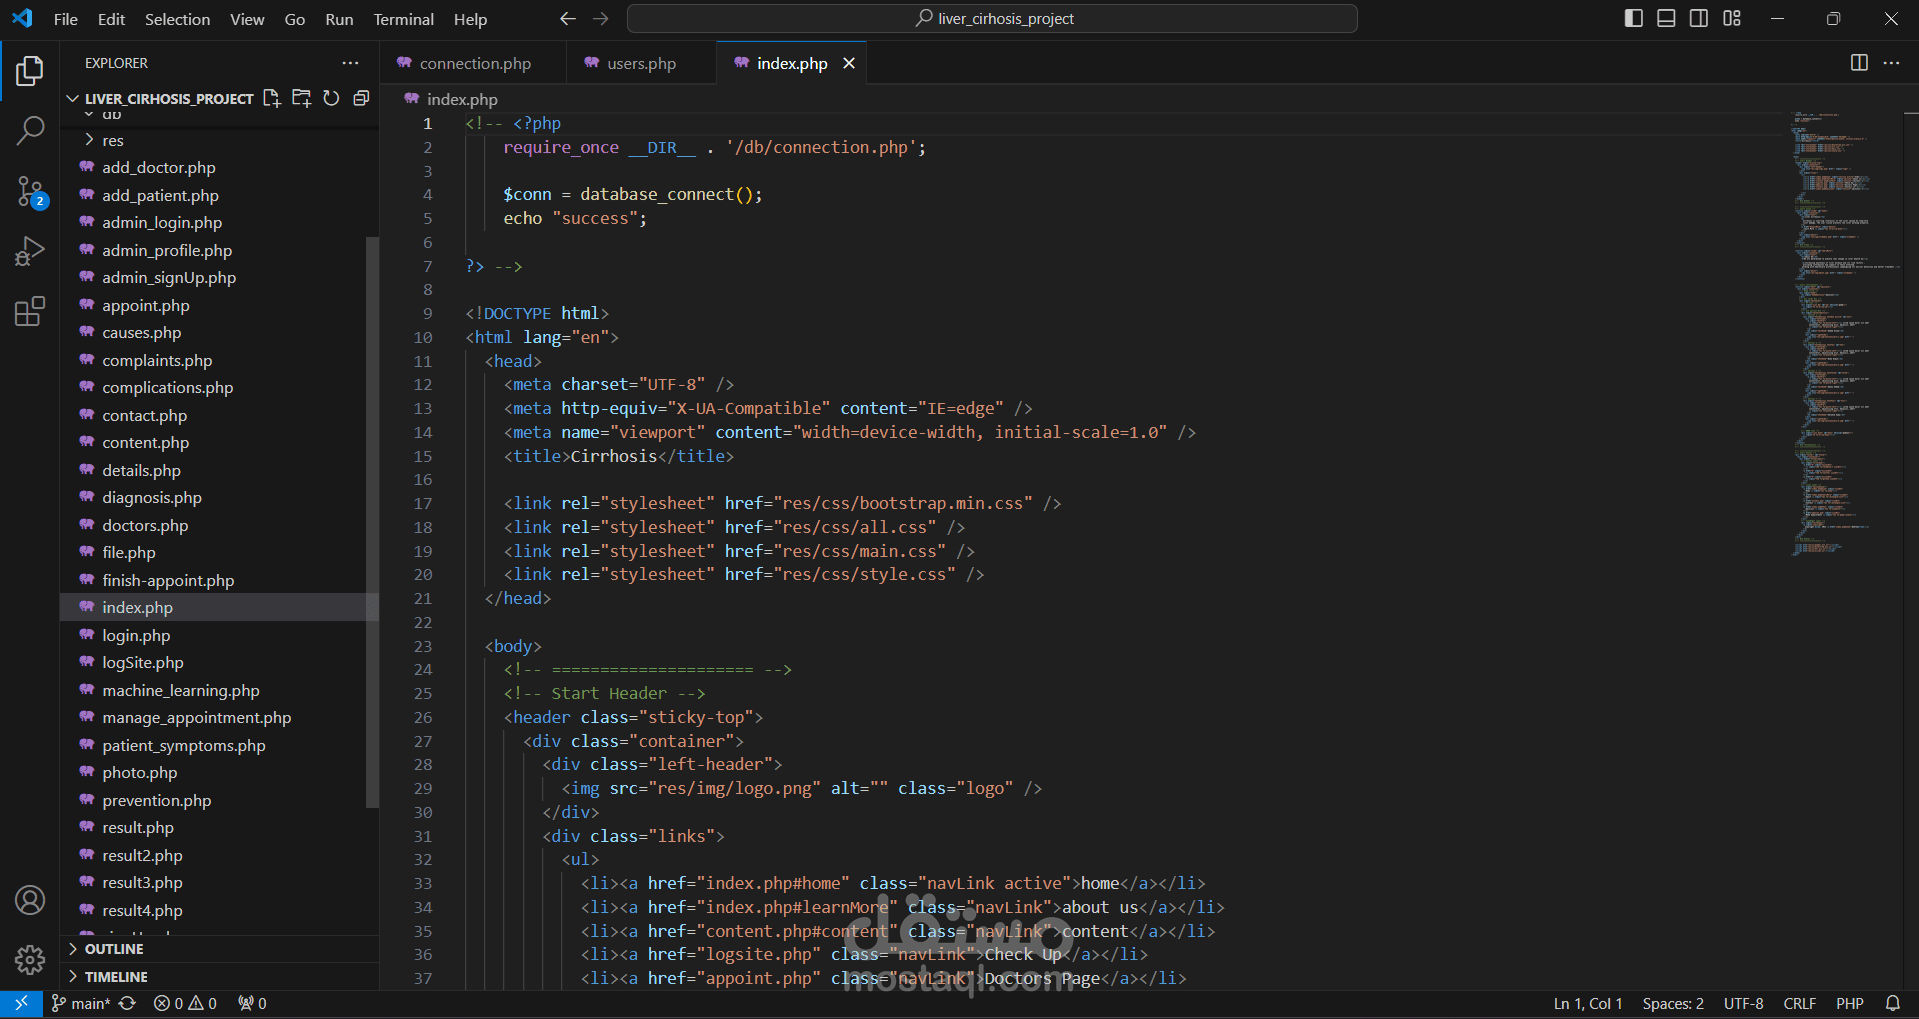This screenshot has height=1019, width=1919.
Task: Open the Explorer view in activity bar
Action: (30, 71)
